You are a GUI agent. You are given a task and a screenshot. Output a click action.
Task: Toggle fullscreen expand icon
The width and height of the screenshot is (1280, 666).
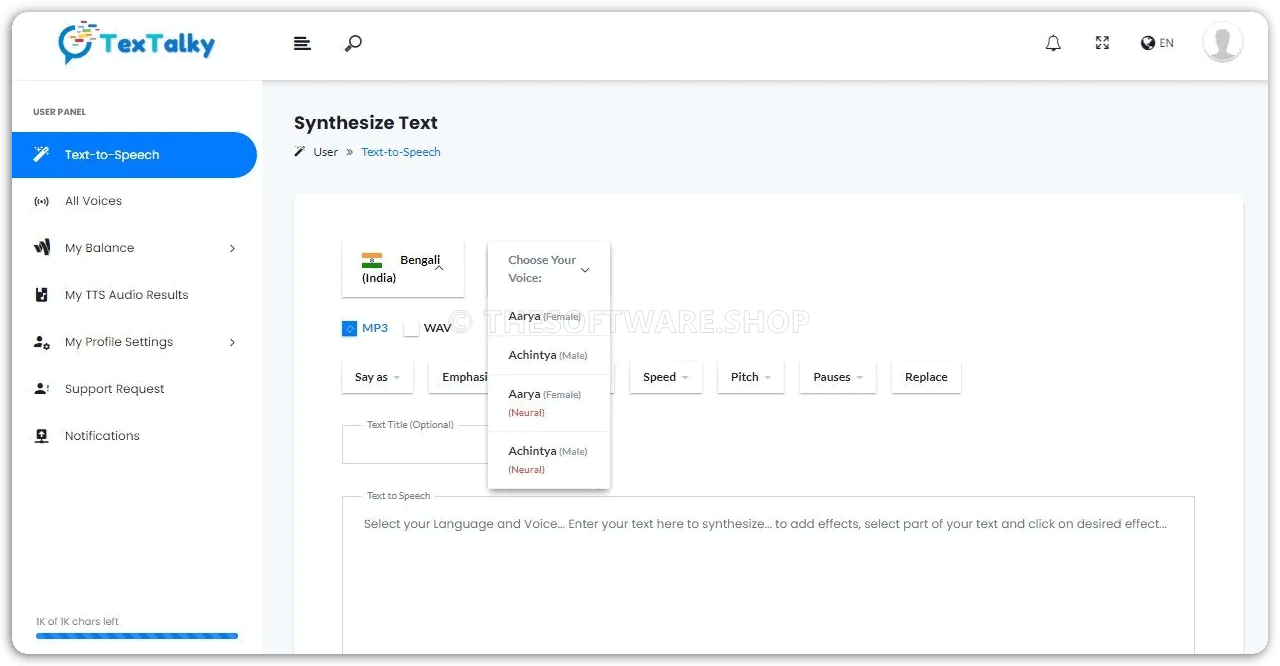click(x=1102, y=43)
